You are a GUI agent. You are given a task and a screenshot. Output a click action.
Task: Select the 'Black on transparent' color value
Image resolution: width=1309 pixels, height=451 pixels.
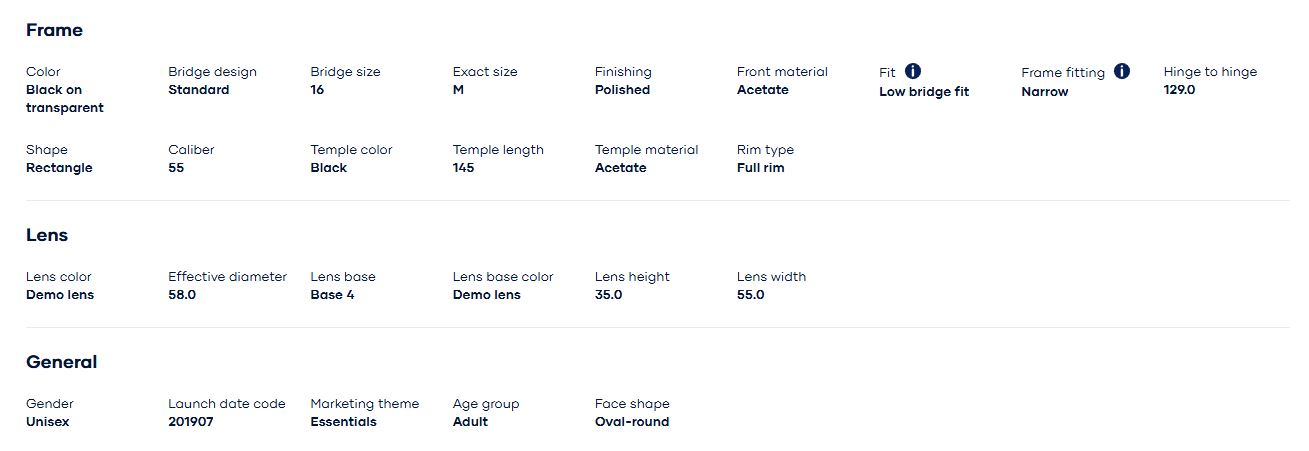click(65, 99)
